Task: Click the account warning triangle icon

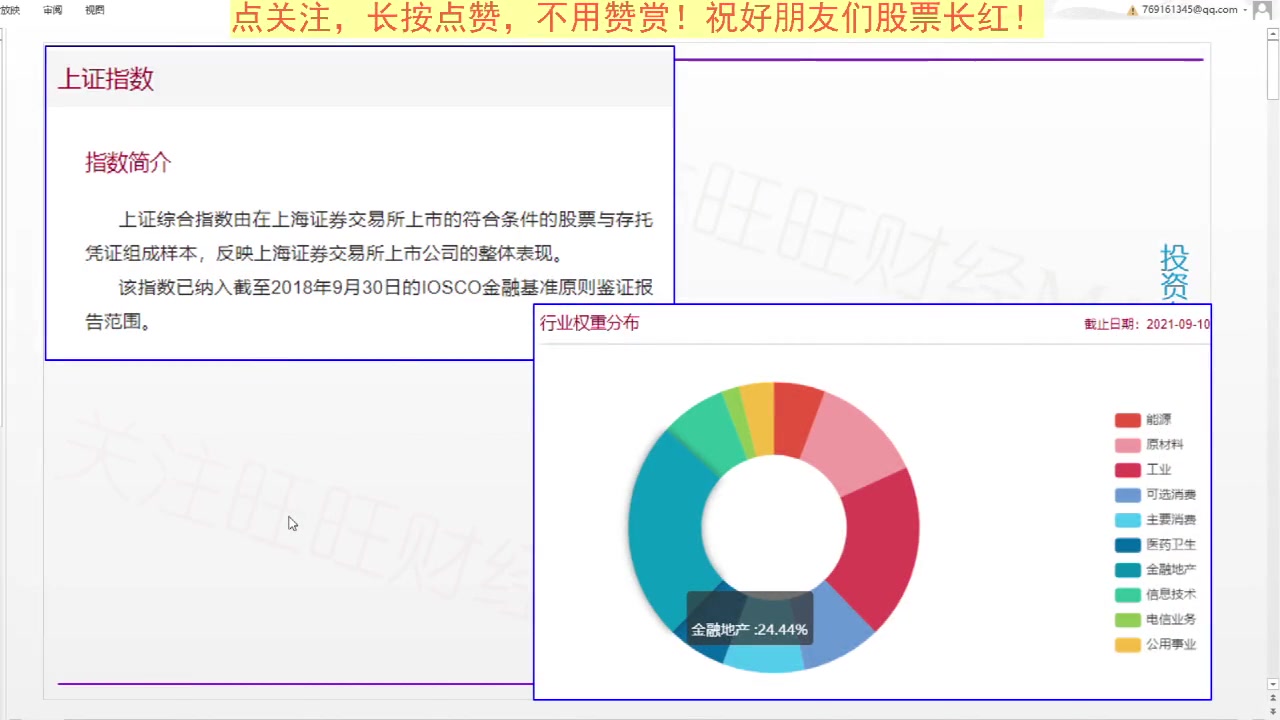Action: (1133, 10)
